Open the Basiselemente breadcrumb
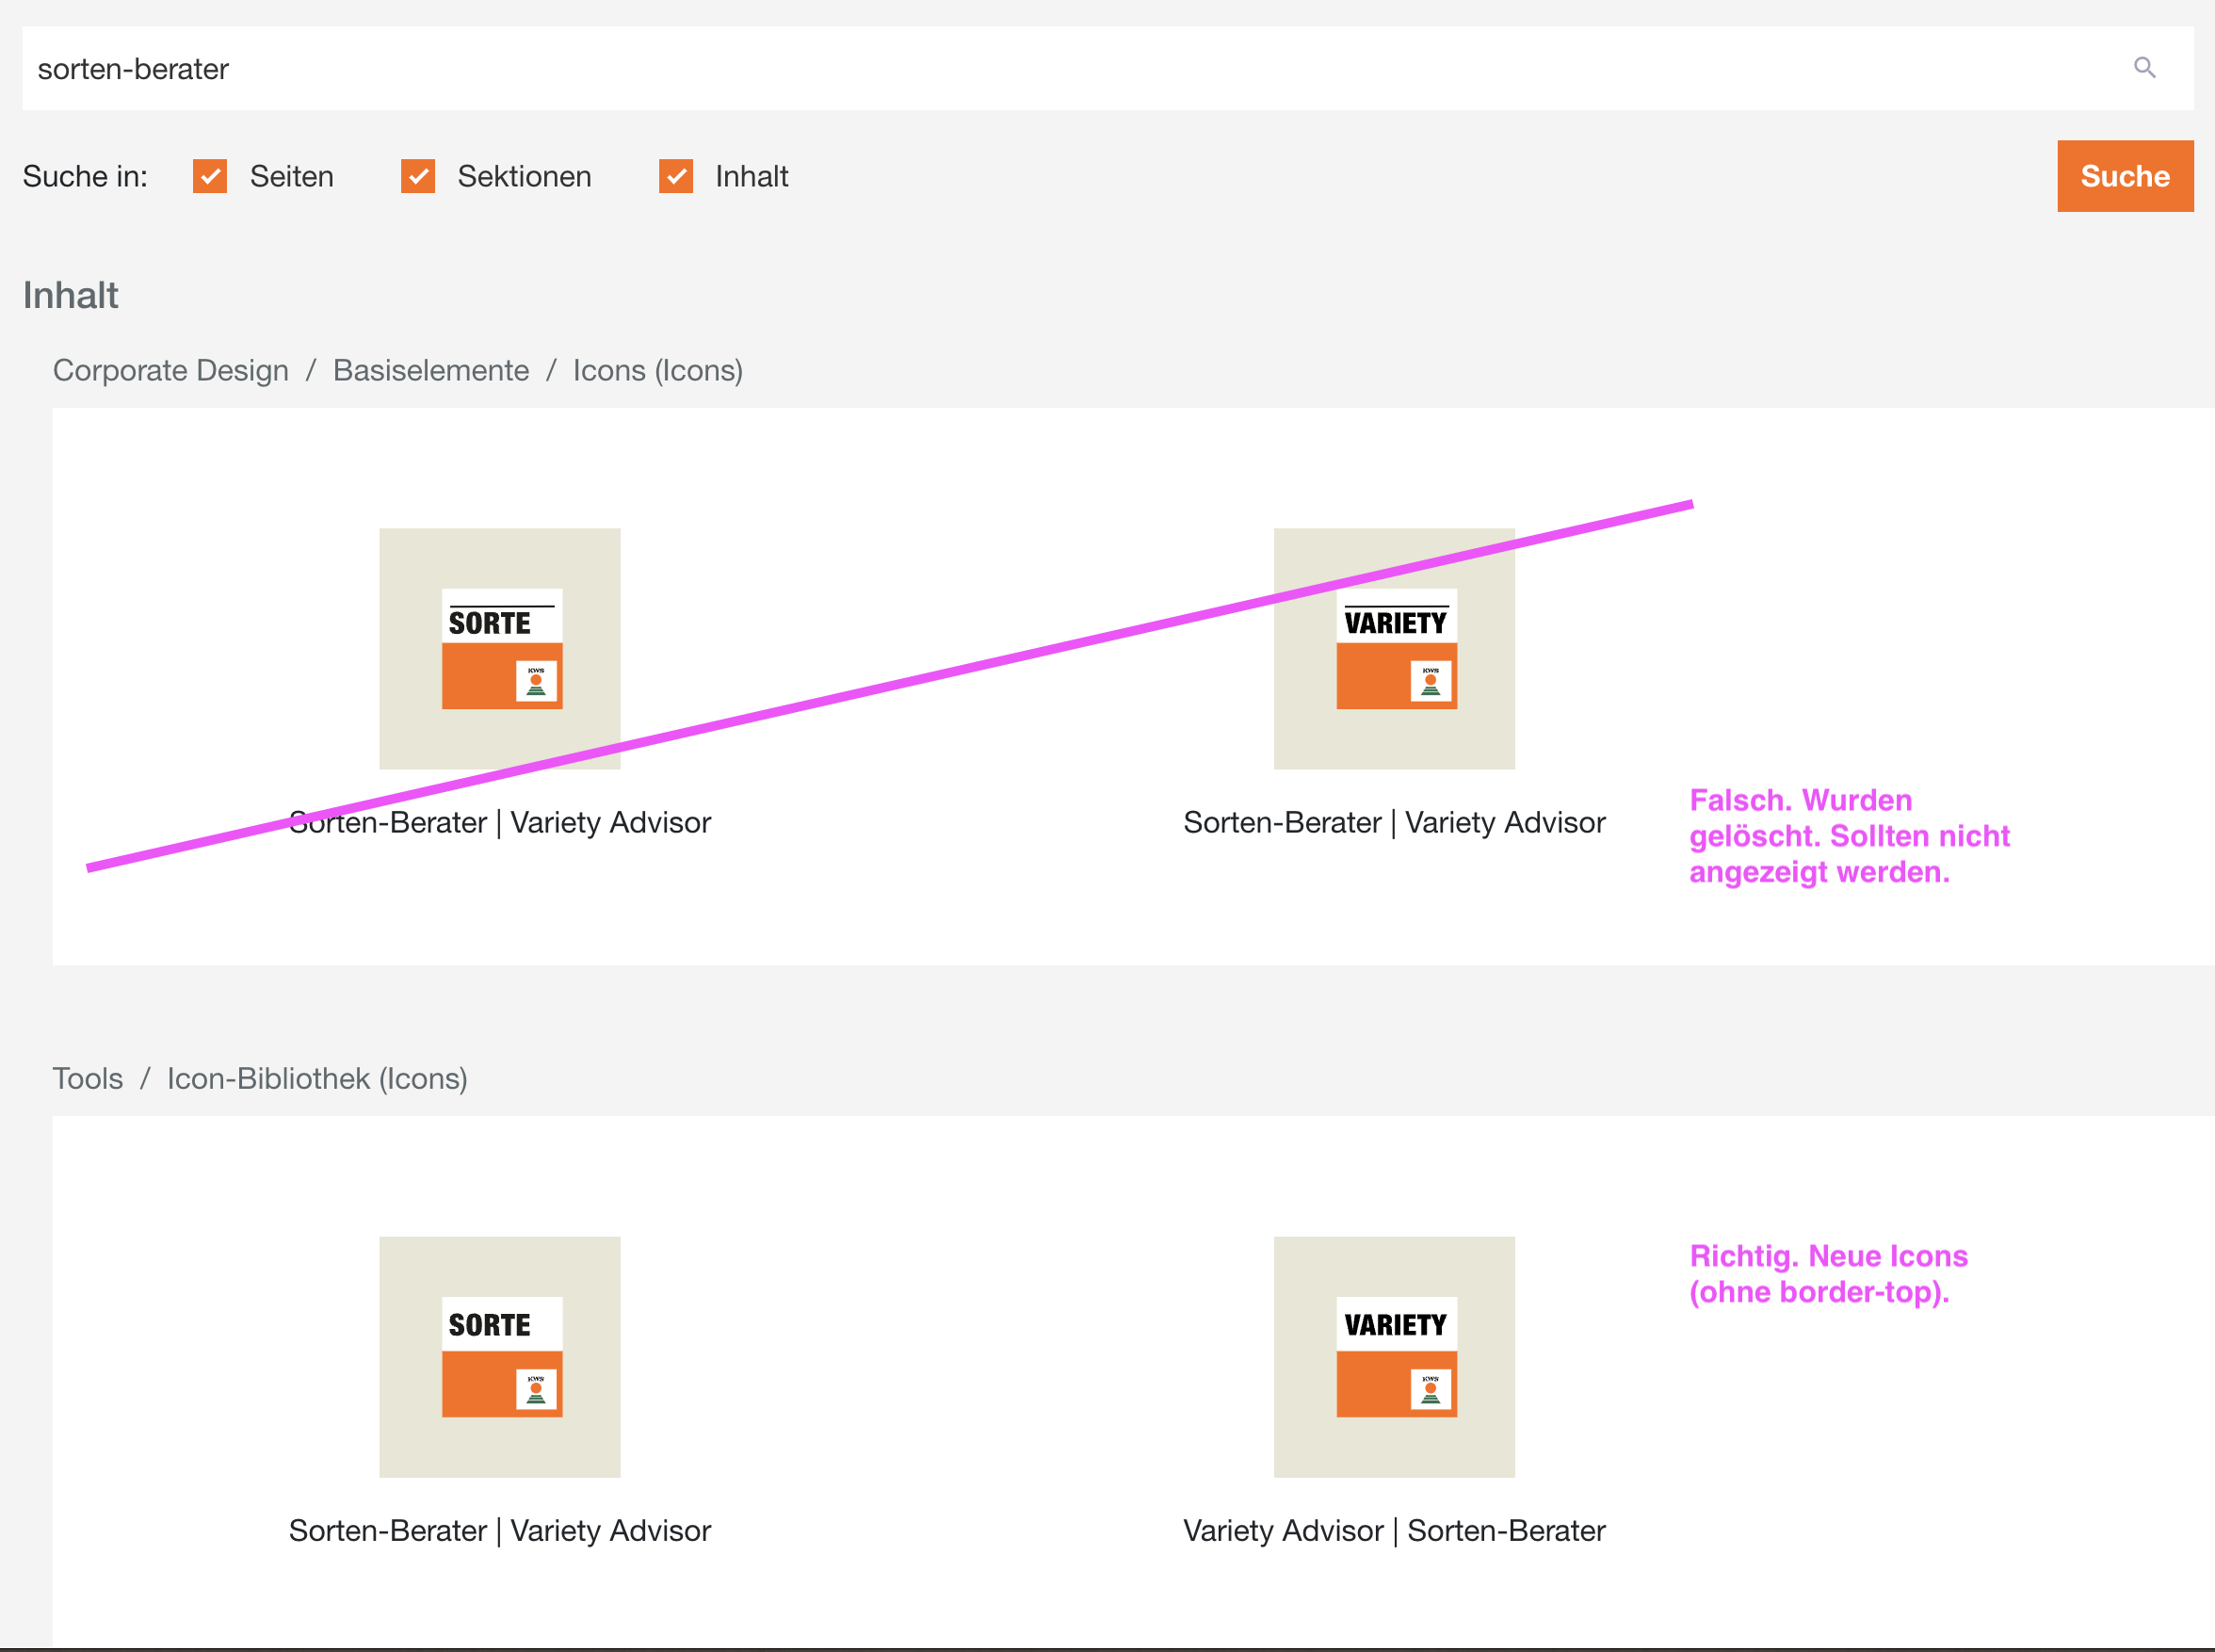The image size is (2215, 1652). [x=431, y=370]
